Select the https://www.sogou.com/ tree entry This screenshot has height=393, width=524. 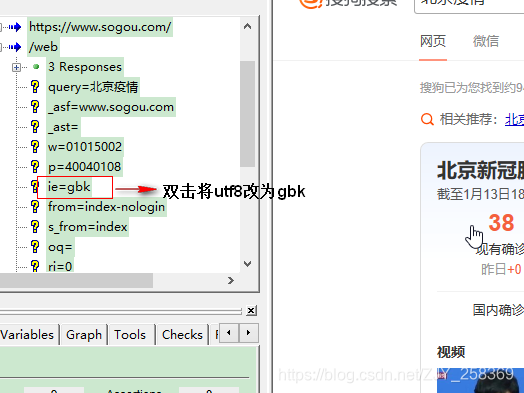[x=100, y=27]
